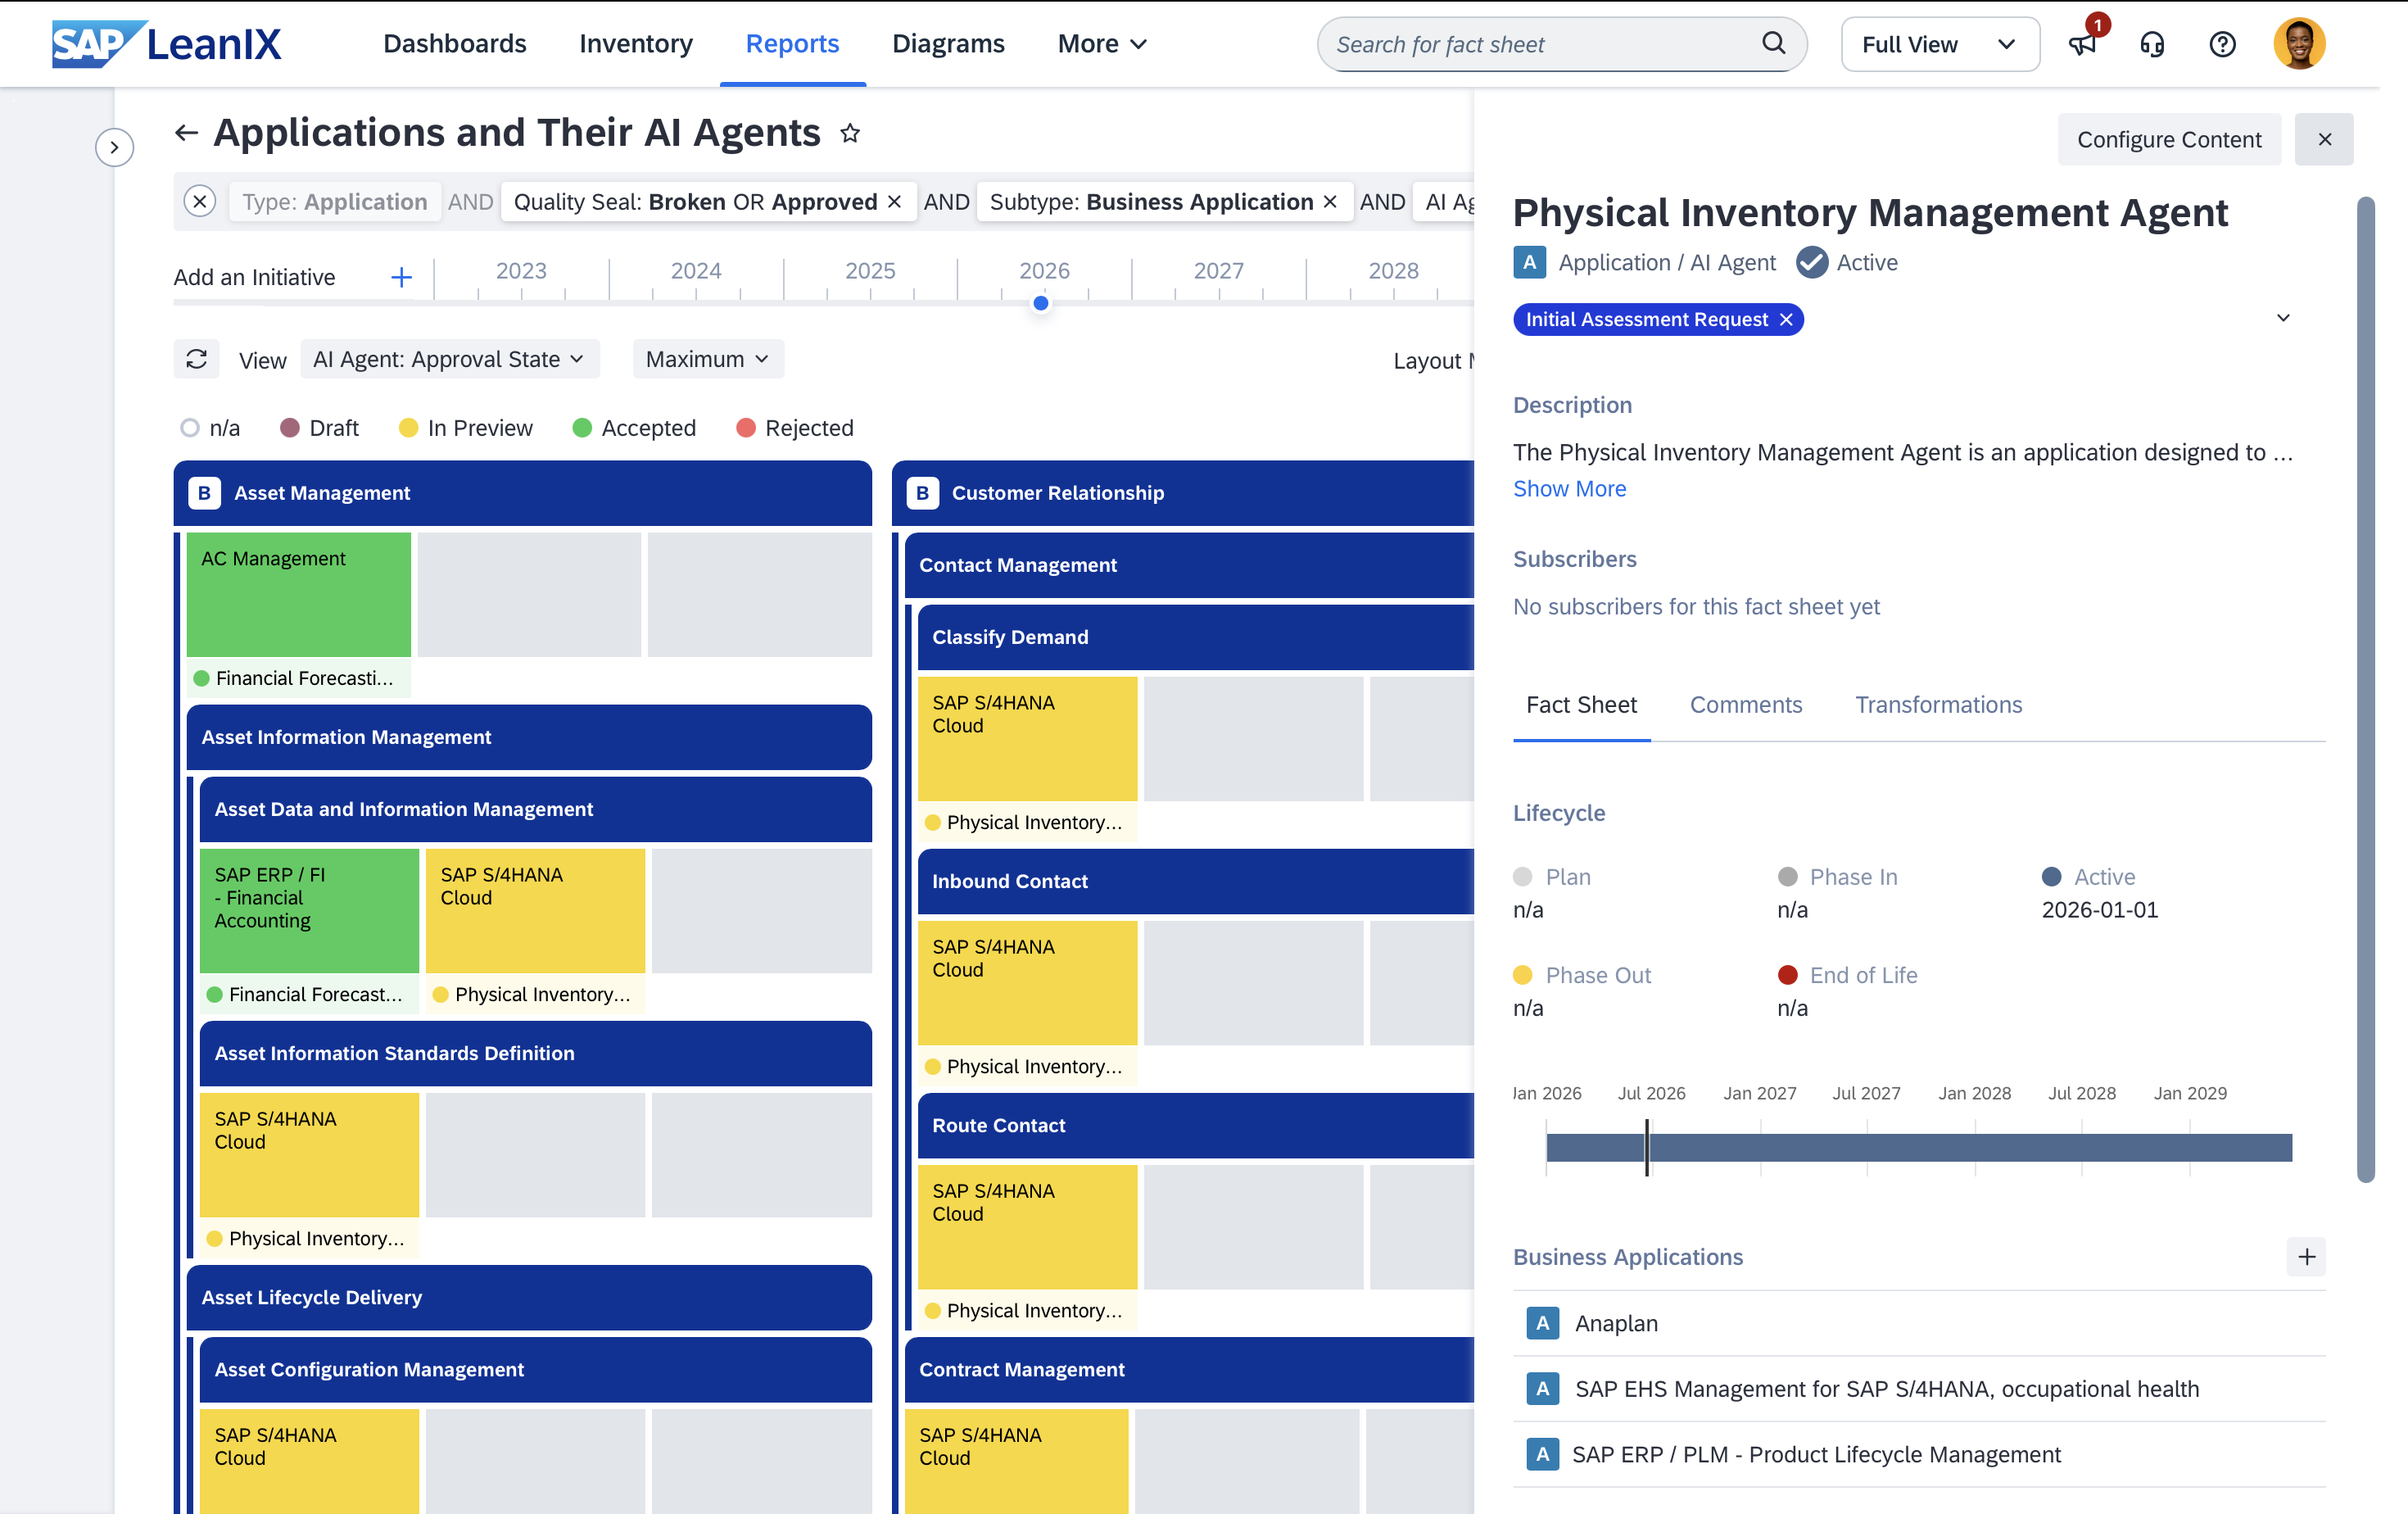This screenshot has width=2408, height=1514.
Task: Open the Maximum dropdown
Action: click(707, 359)
